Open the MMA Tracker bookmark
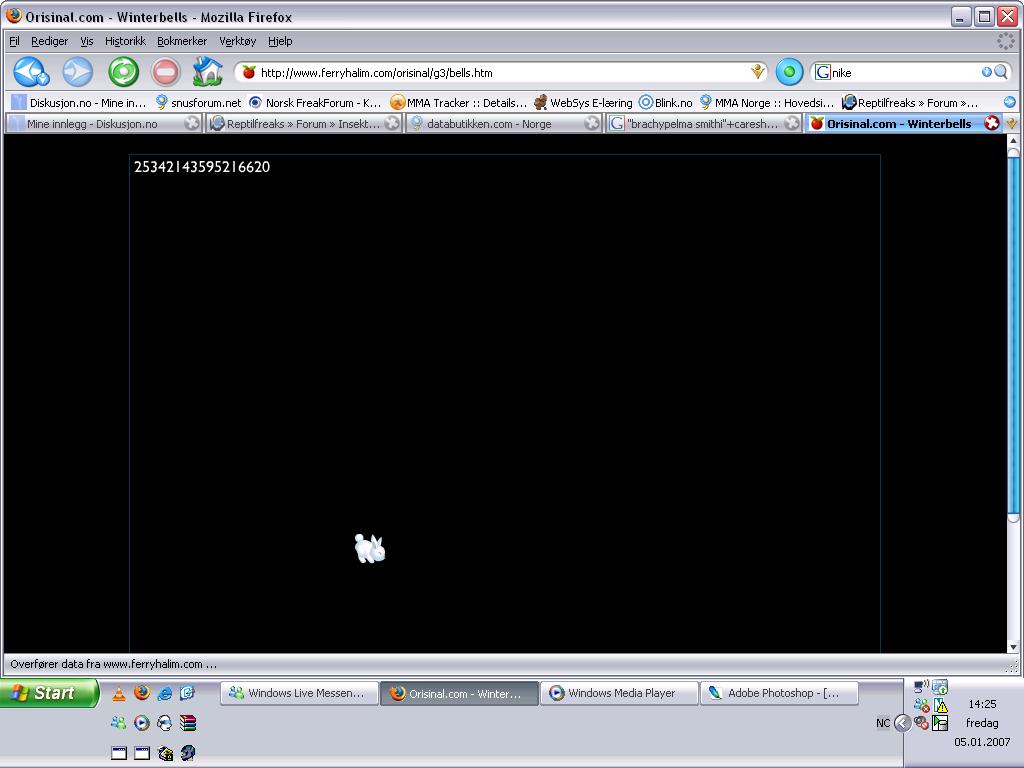The width and height of the screenshot is (1024, 768). pyautogui.click(x=458, y=103)
